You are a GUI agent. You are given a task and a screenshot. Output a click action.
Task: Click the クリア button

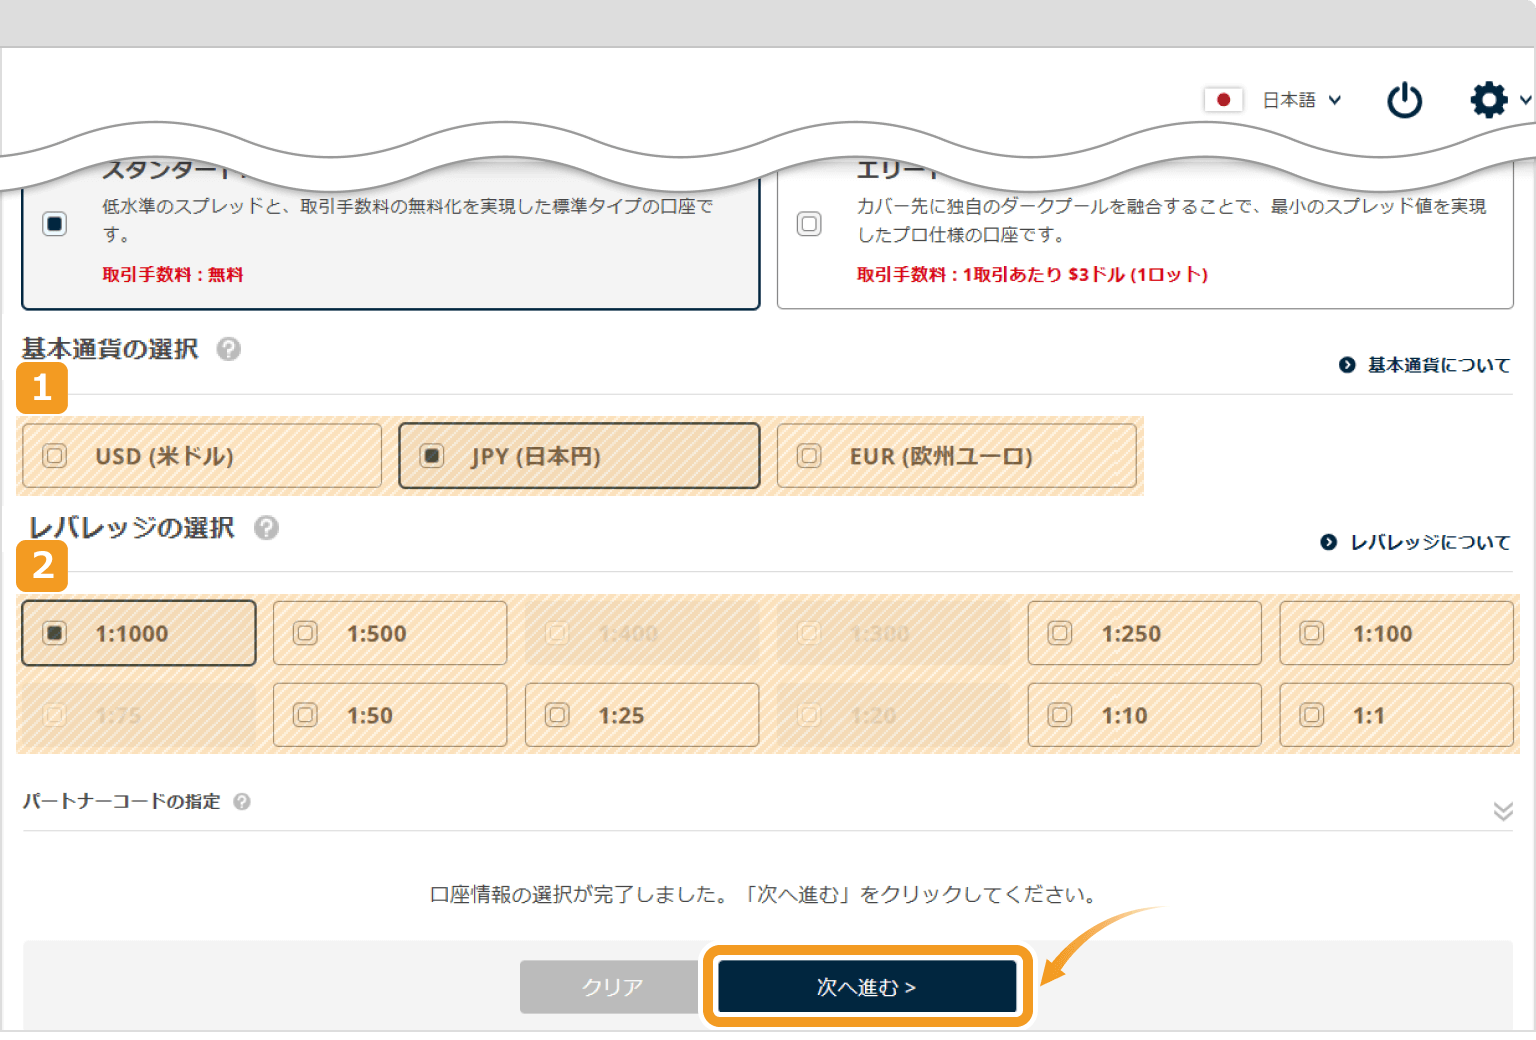pos(610,987)
